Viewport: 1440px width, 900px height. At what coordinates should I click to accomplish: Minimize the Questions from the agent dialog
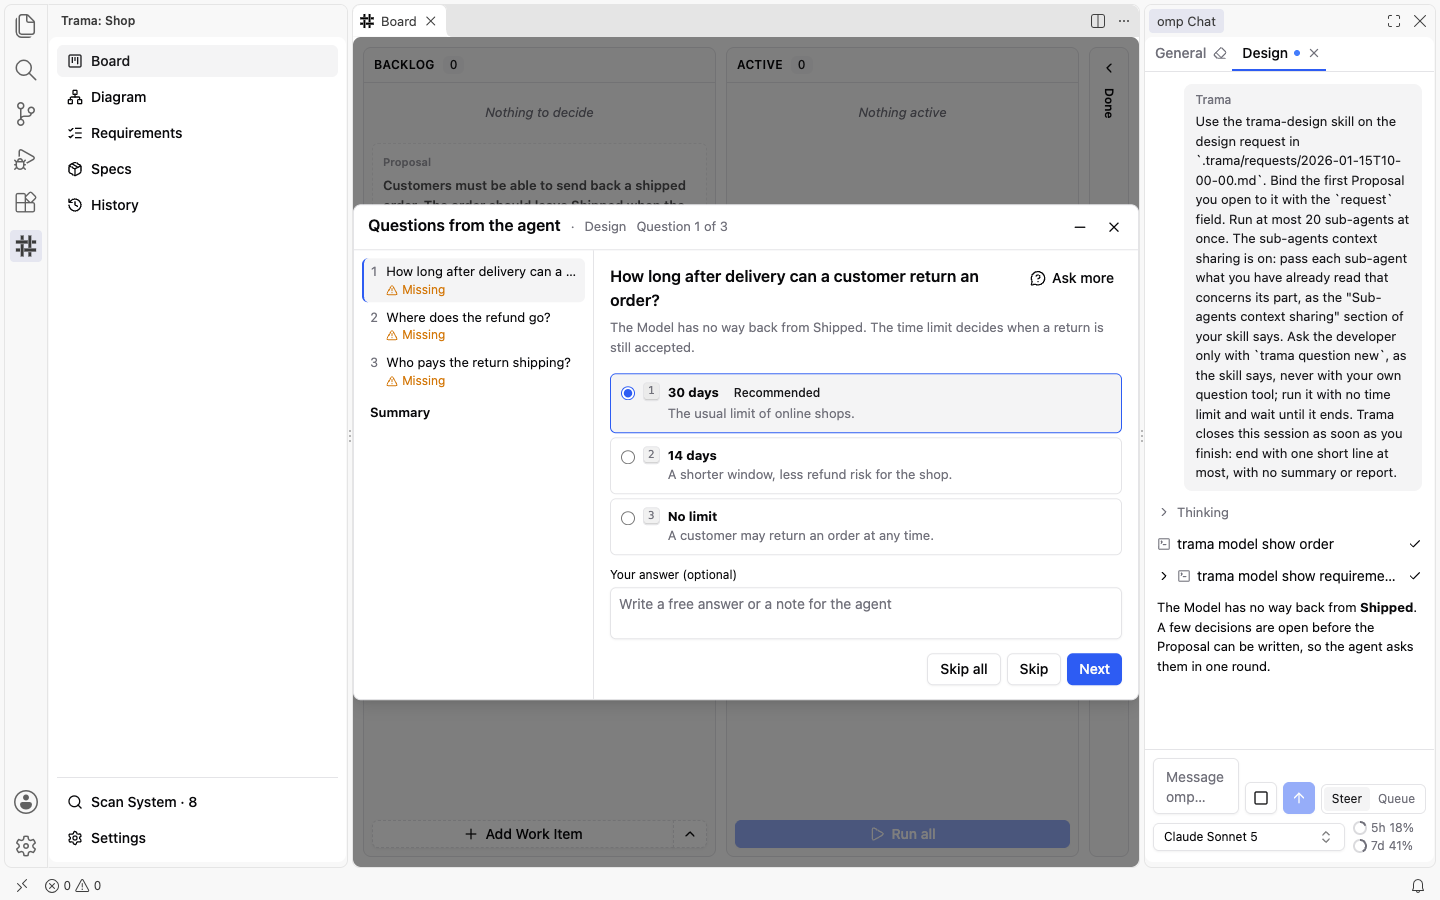1080,227
